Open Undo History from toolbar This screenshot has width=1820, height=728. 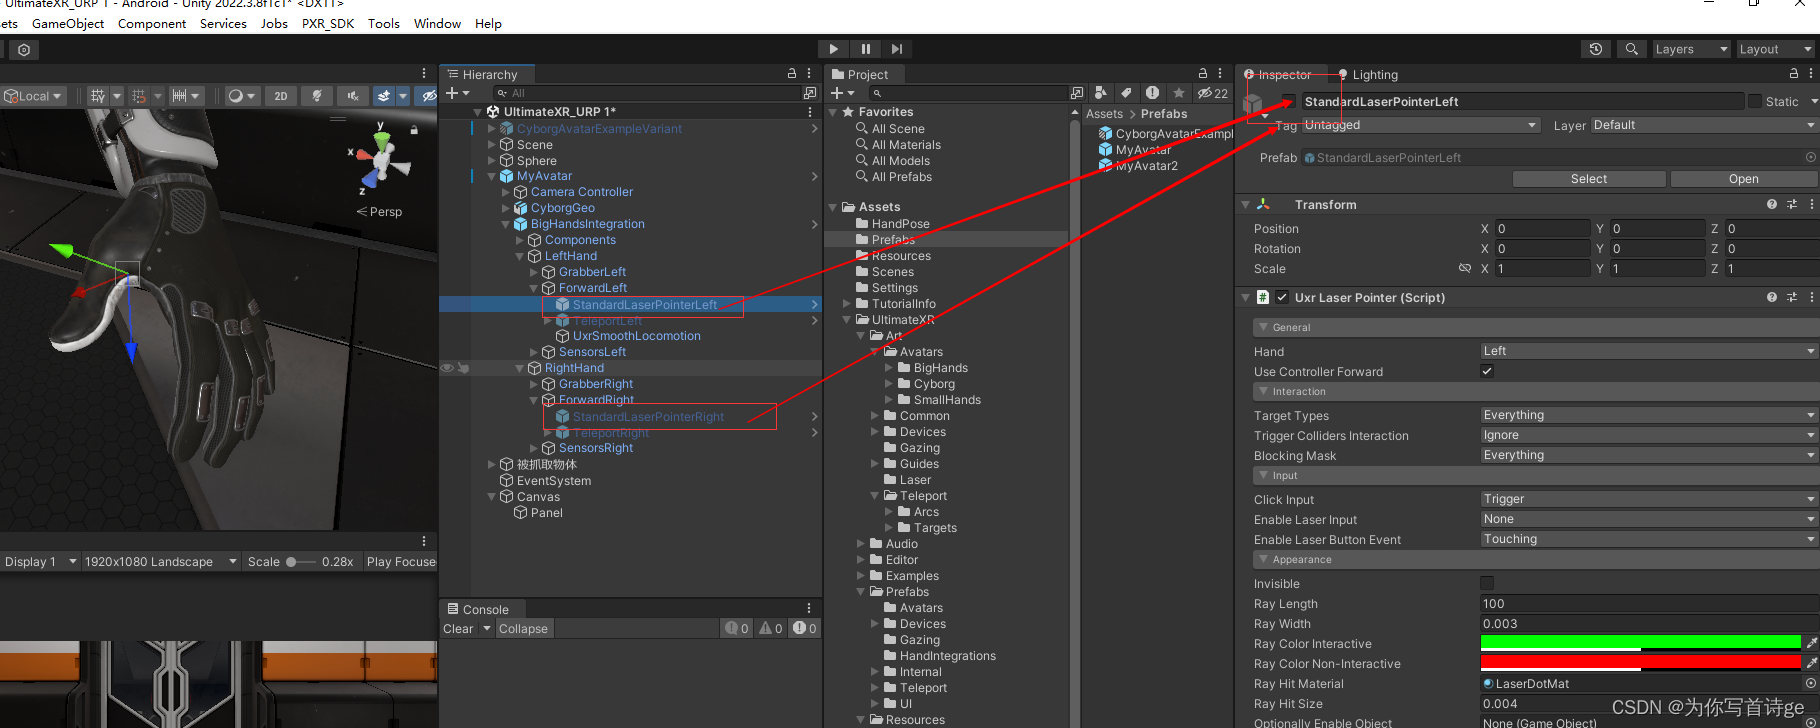click(1596, 49)
